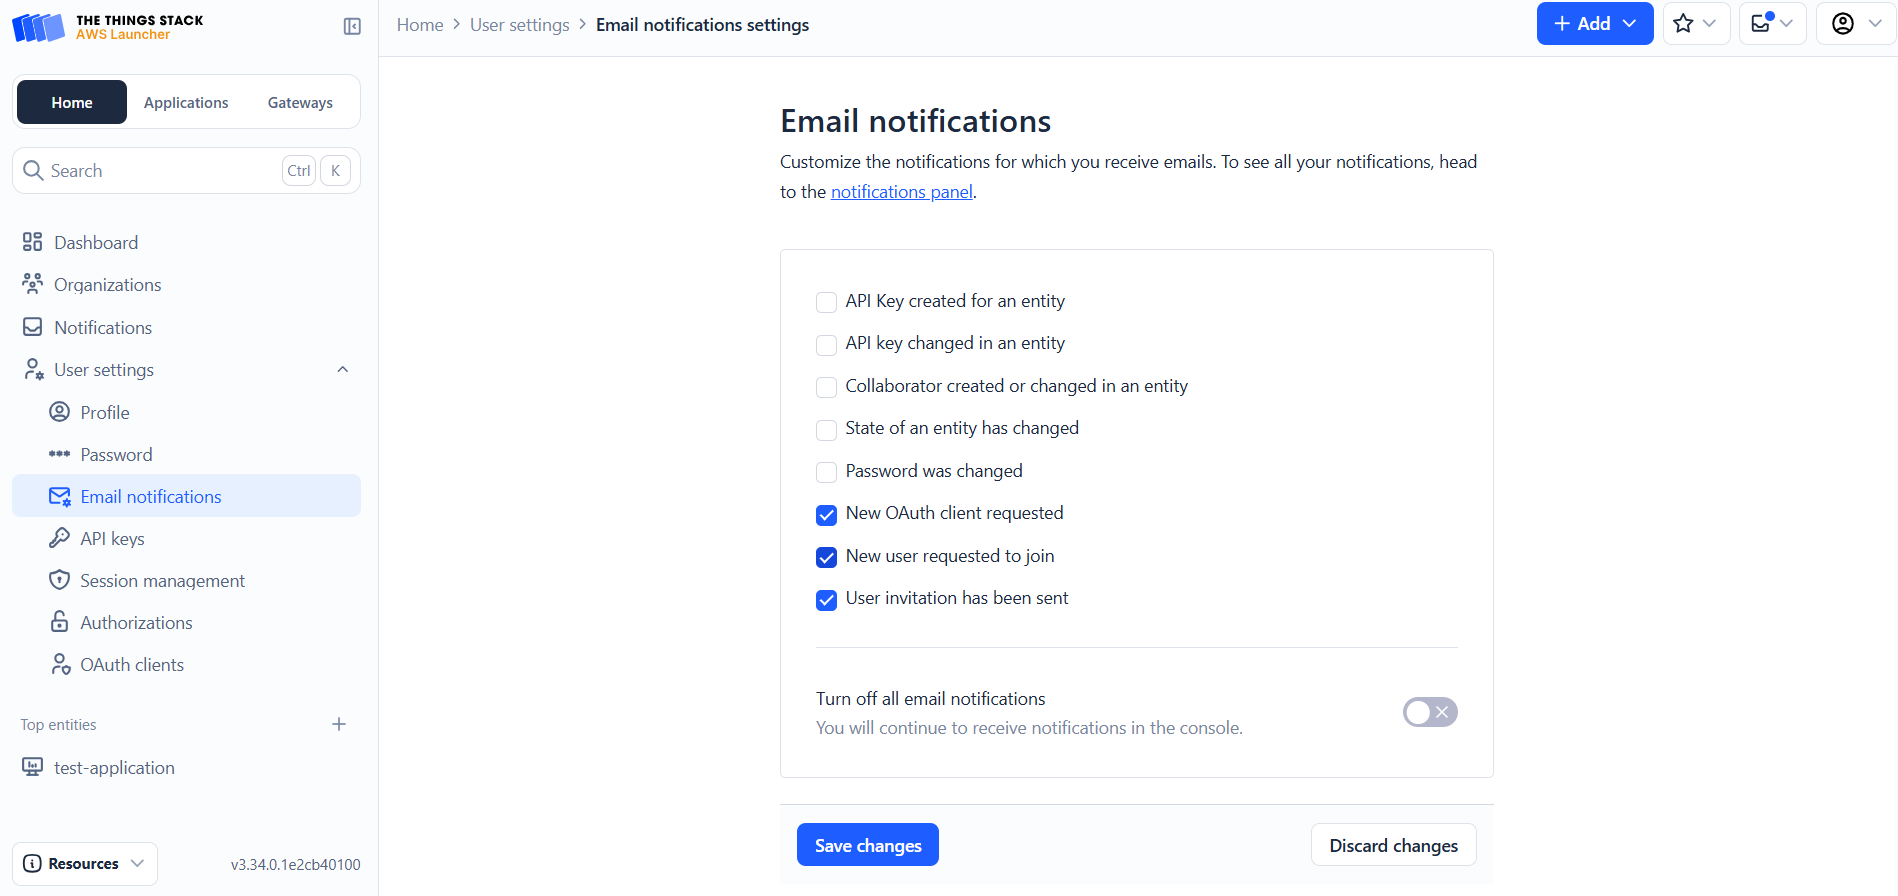Click the Session management shield icon
Image resolution: width=1898 pixels, height=896 pixels.
pyautogui.click(x=61, y=580)
